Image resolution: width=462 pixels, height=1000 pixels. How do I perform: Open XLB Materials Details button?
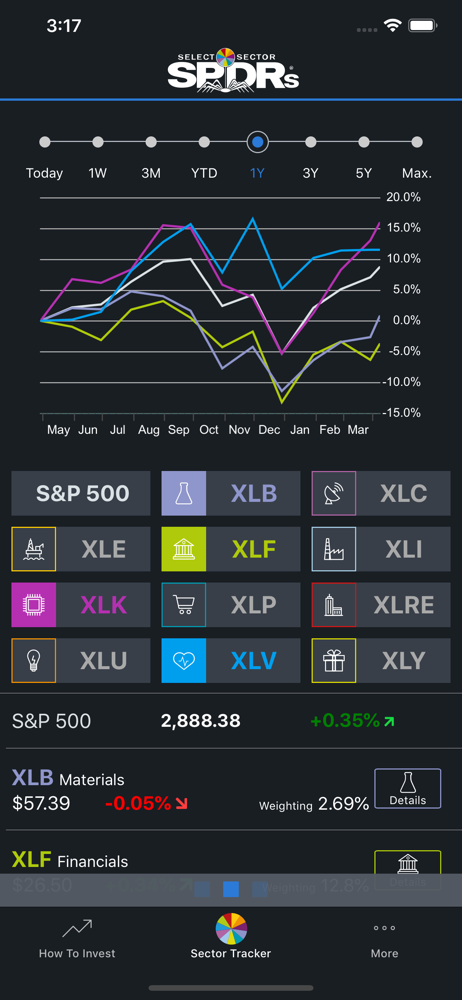[x=408, y=788]
